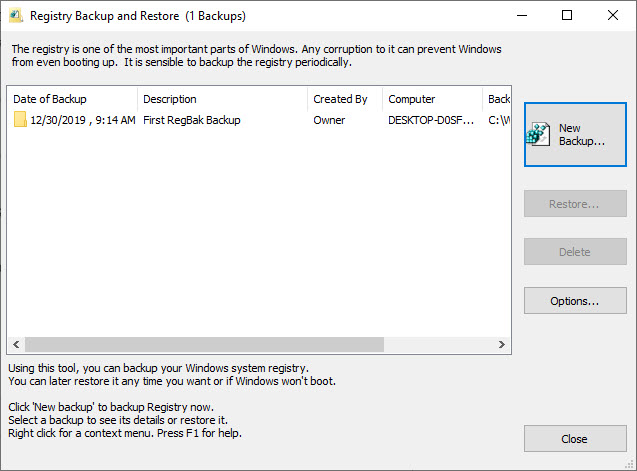
Task: Open the Options dialog
Action: [575, 300]
